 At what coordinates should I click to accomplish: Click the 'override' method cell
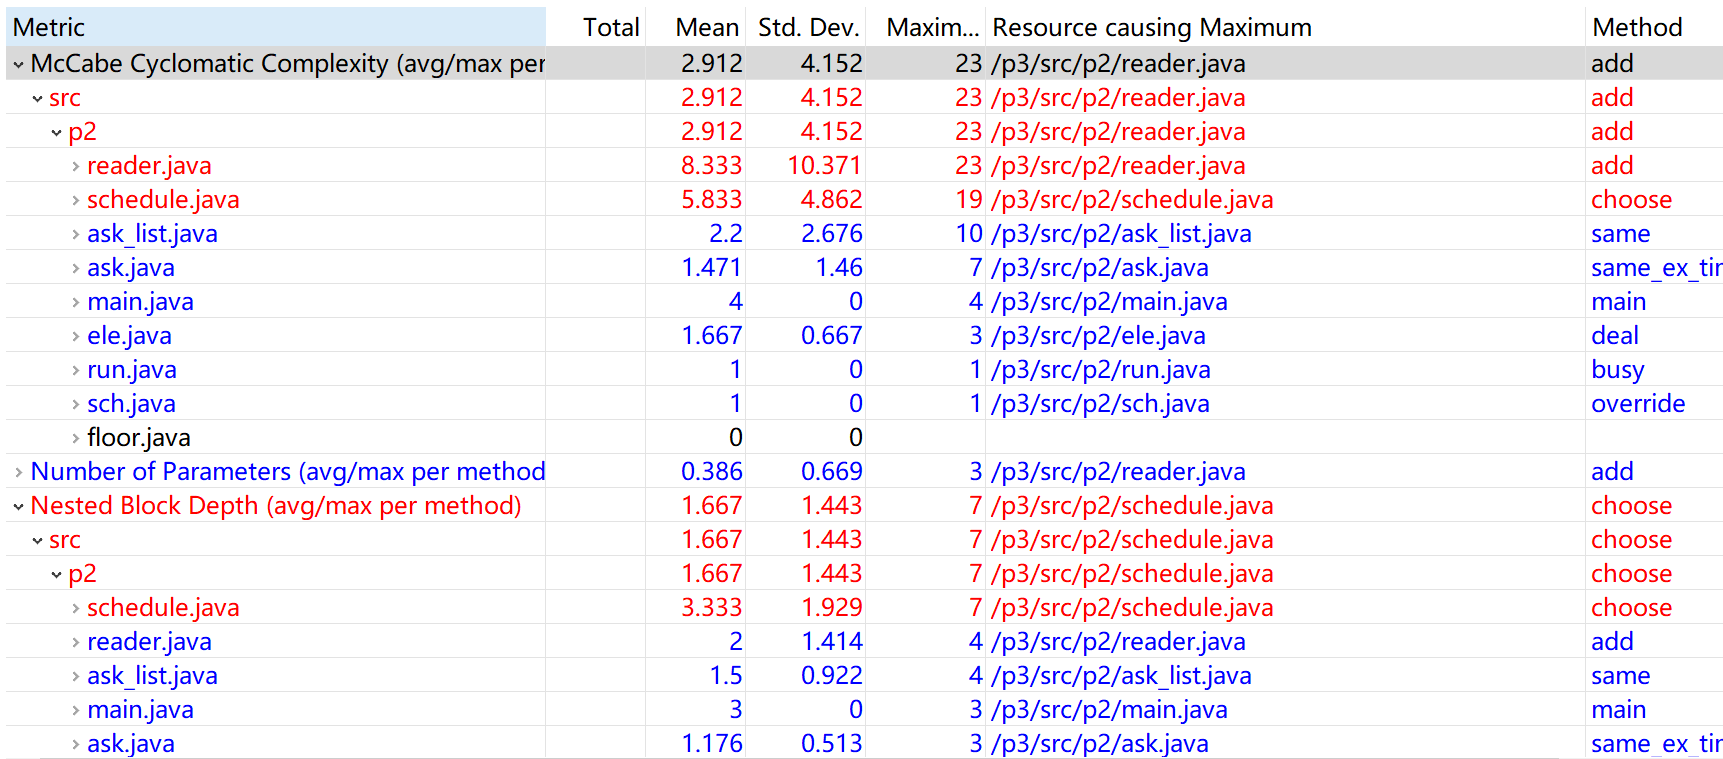(1637, 404)
